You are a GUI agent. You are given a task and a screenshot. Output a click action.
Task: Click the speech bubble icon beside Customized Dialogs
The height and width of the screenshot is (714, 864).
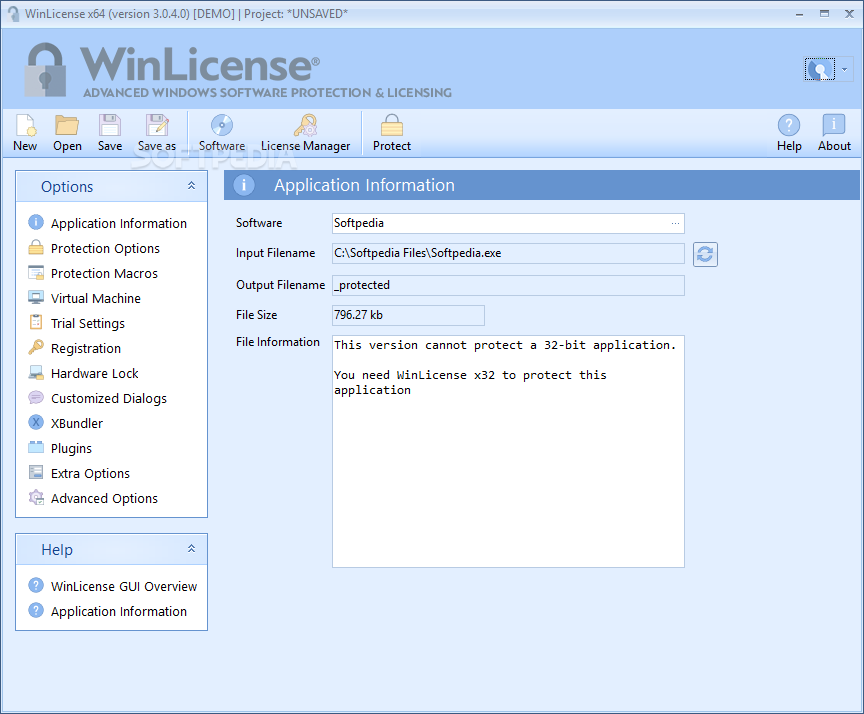pos(36,397)
